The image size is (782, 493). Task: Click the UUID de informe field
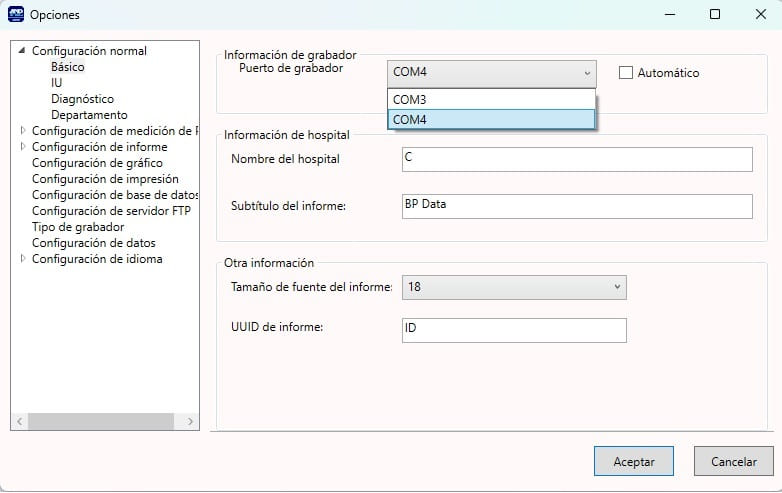point(513,330)
